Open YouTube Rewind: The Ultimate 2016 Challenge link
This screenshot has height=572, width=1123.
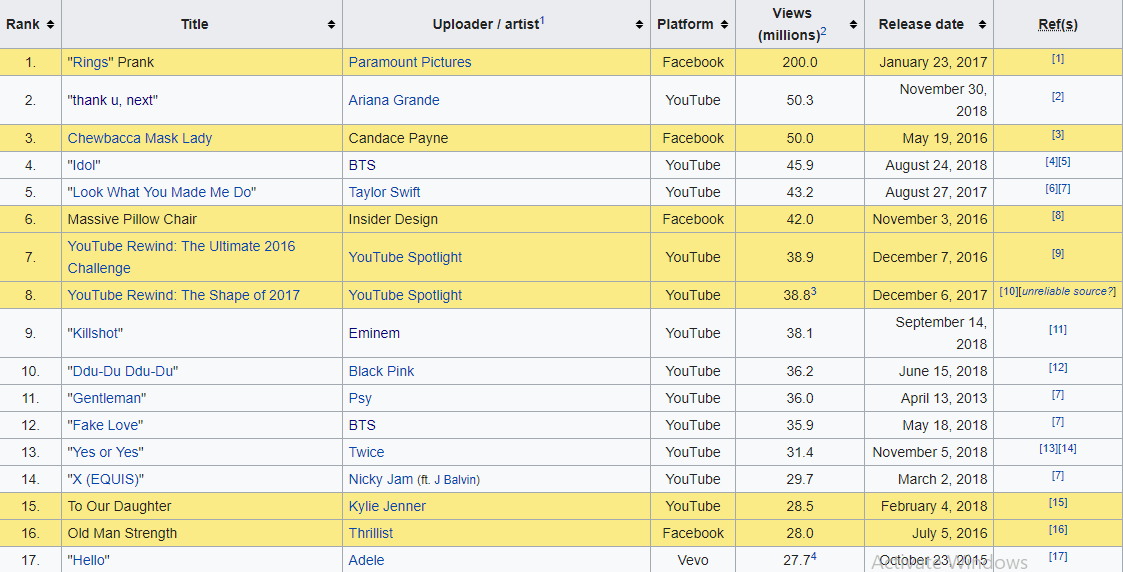(x=181, y=257)
